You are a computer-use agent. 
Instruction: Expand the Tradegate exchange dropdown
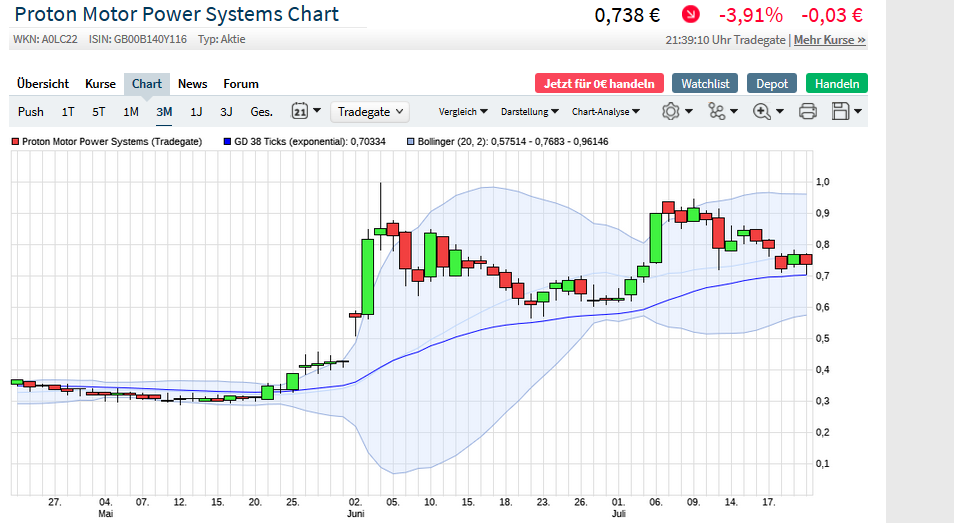point(371,112)
